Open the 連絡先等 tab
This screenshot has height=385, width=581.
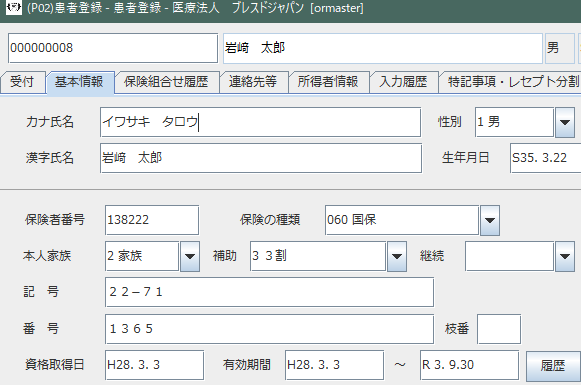coord(253,82)
